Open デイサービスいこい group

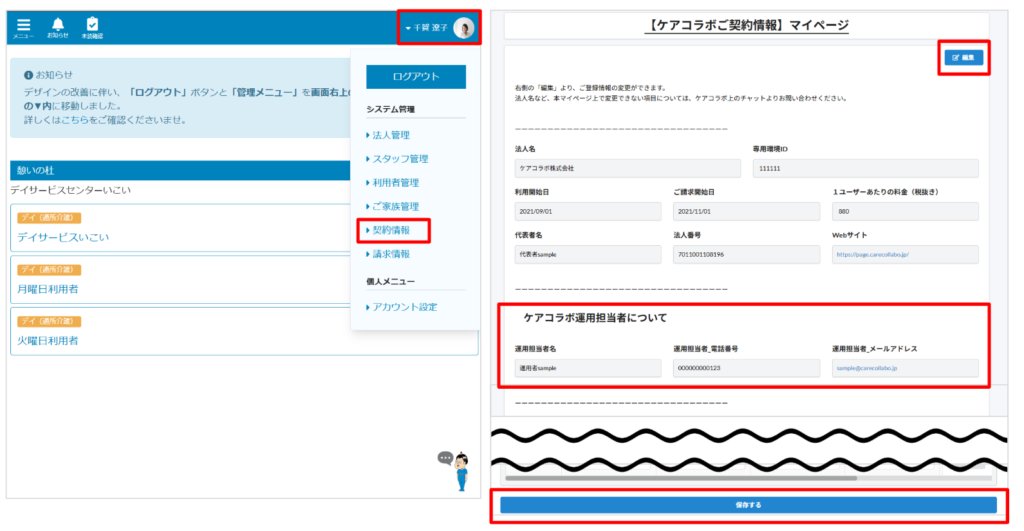pyautogui.click(x=63, y=237)
